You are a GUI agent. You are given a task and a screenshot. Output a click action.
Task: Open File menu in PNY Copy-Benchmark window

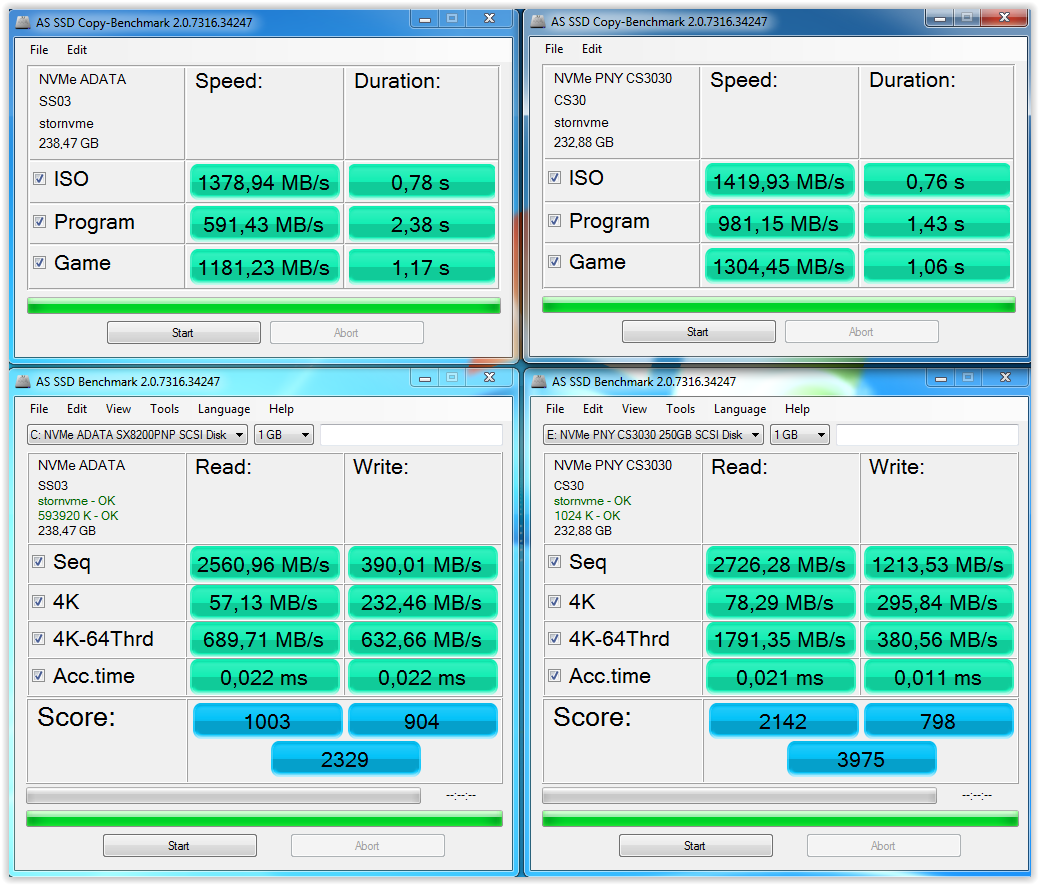[x=554, y=48]
